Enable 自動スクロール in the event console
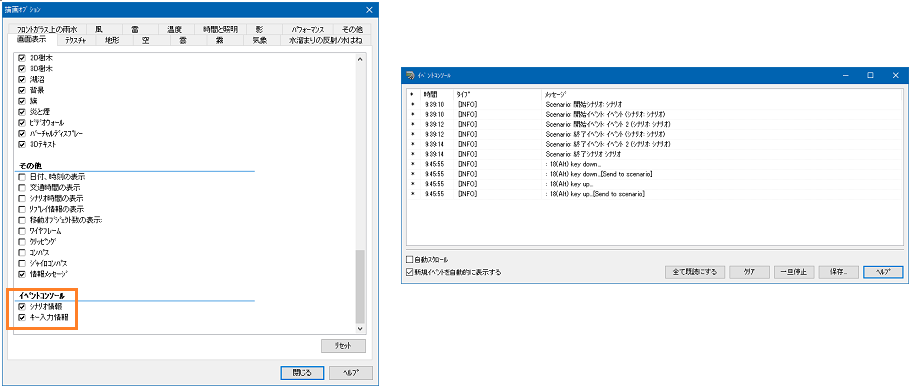 409,259
